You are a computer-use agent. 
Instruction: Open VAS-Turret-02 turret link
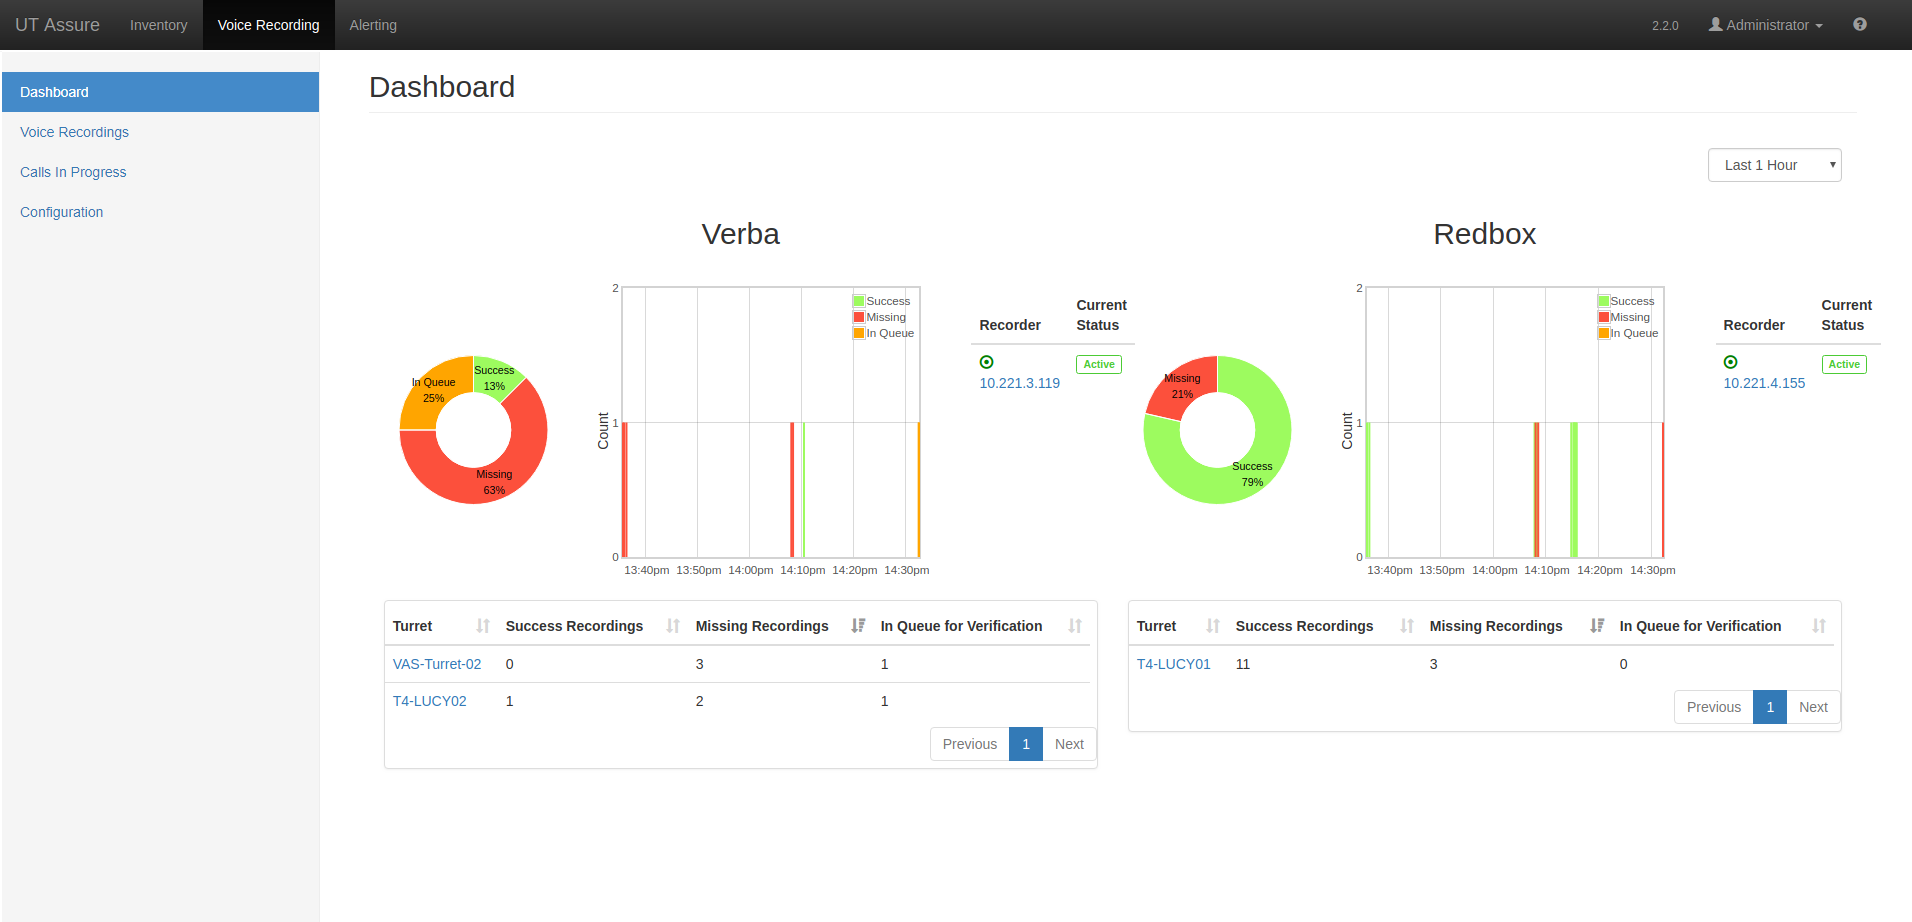tap(437, 664)
